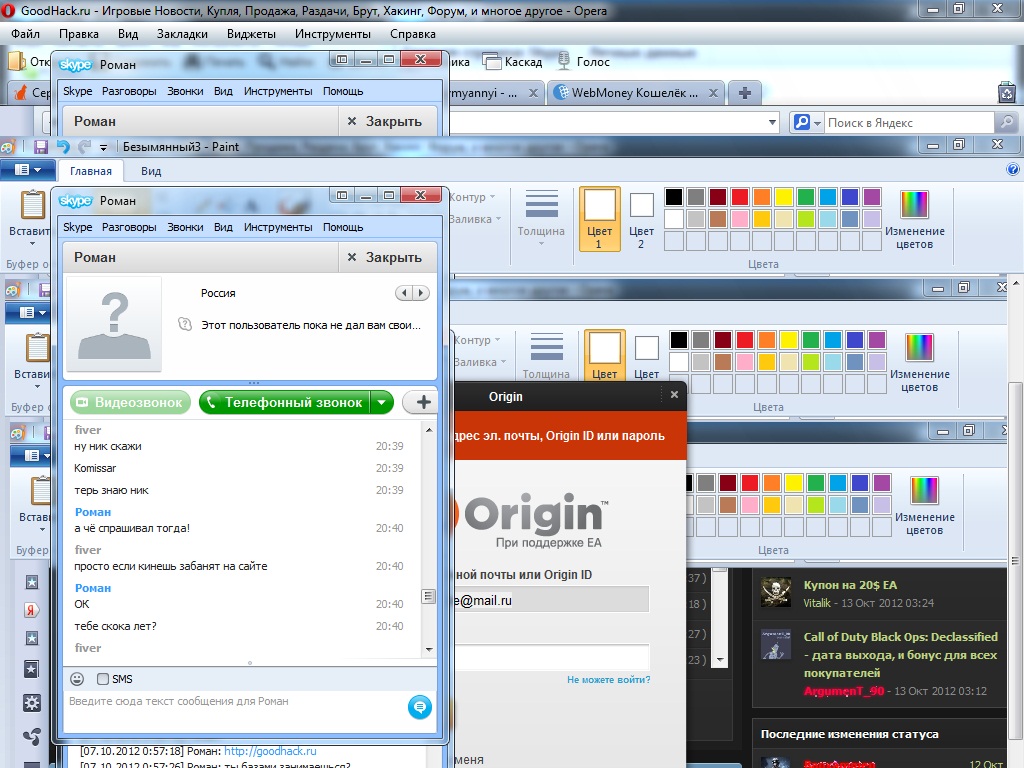1024x768 pixels.
Task: Close the WebMoney Кошелёк tab with its X
Action: pyautogui.click(x=713, y=93)
